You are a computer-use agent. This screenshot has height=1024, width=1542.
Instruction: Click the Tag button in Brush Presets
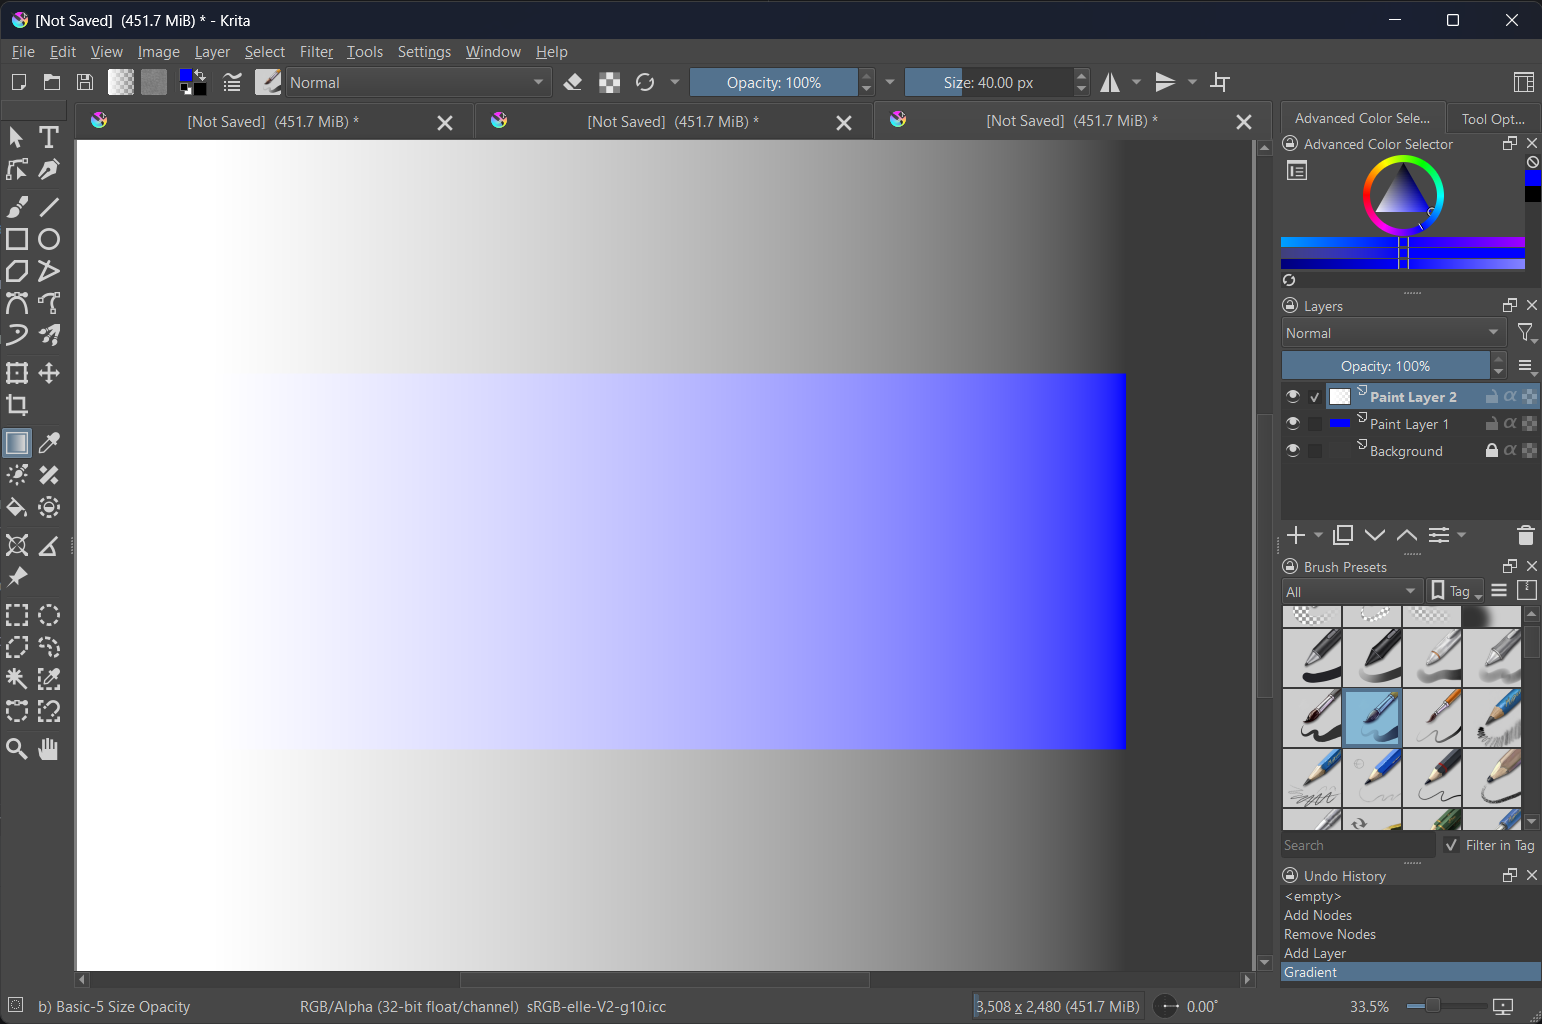1456,592
